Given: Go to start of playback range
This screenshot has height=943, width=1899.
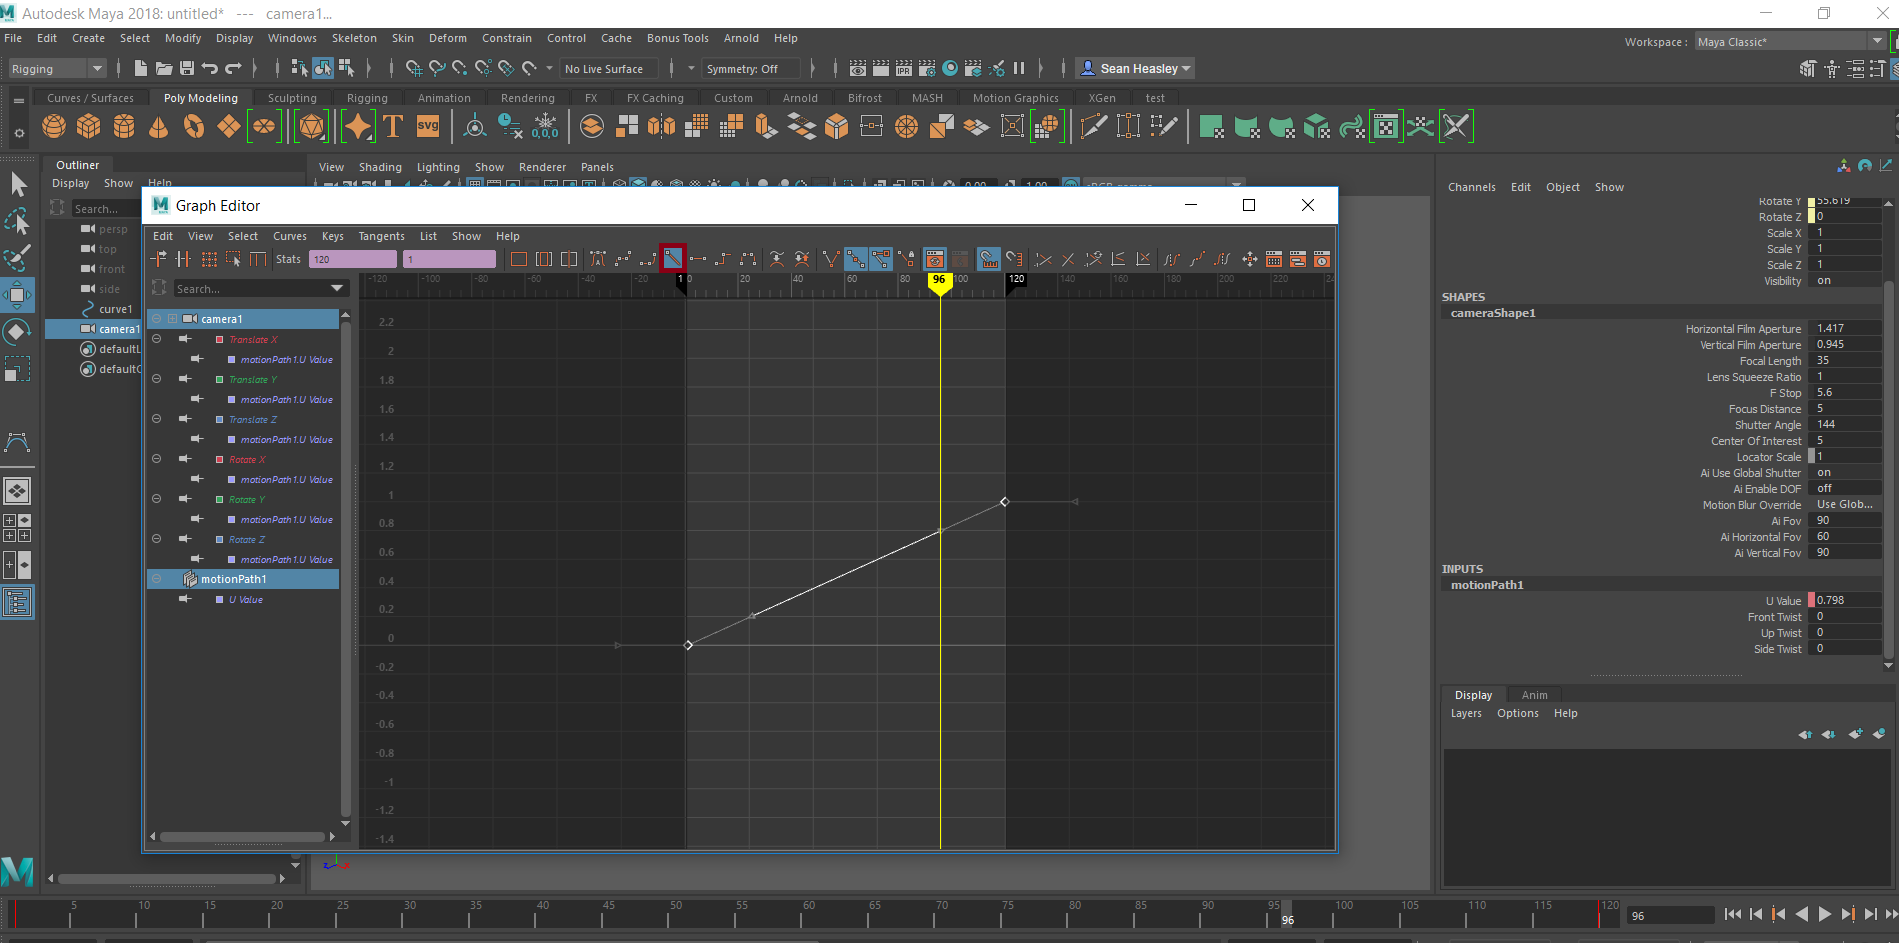Looking at the screenshot, I should point(1732,914).
